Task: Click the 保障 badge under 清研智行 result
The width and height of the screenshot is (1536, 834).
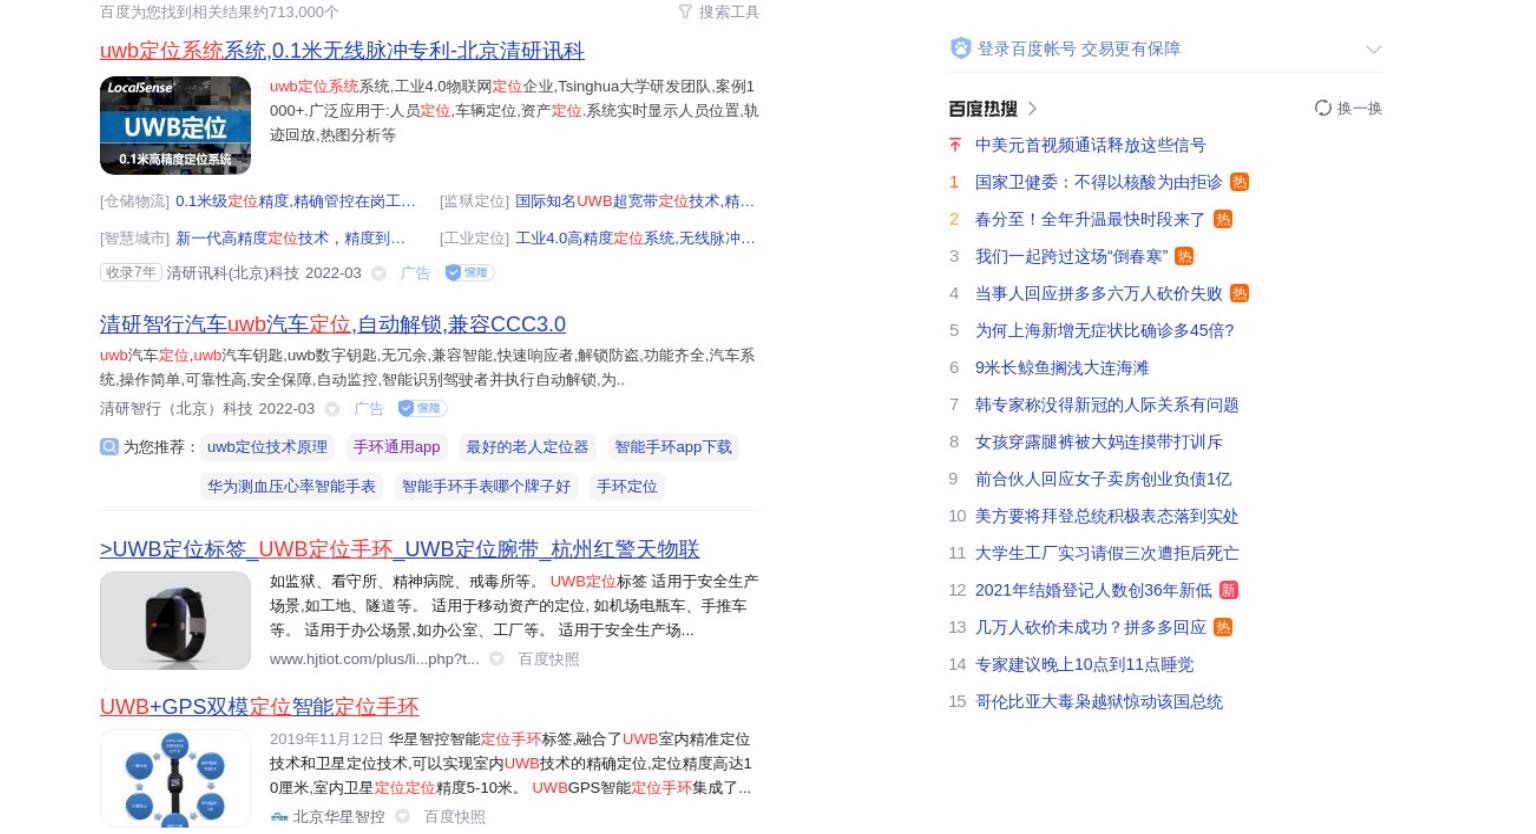Action: tap(422, 408)
